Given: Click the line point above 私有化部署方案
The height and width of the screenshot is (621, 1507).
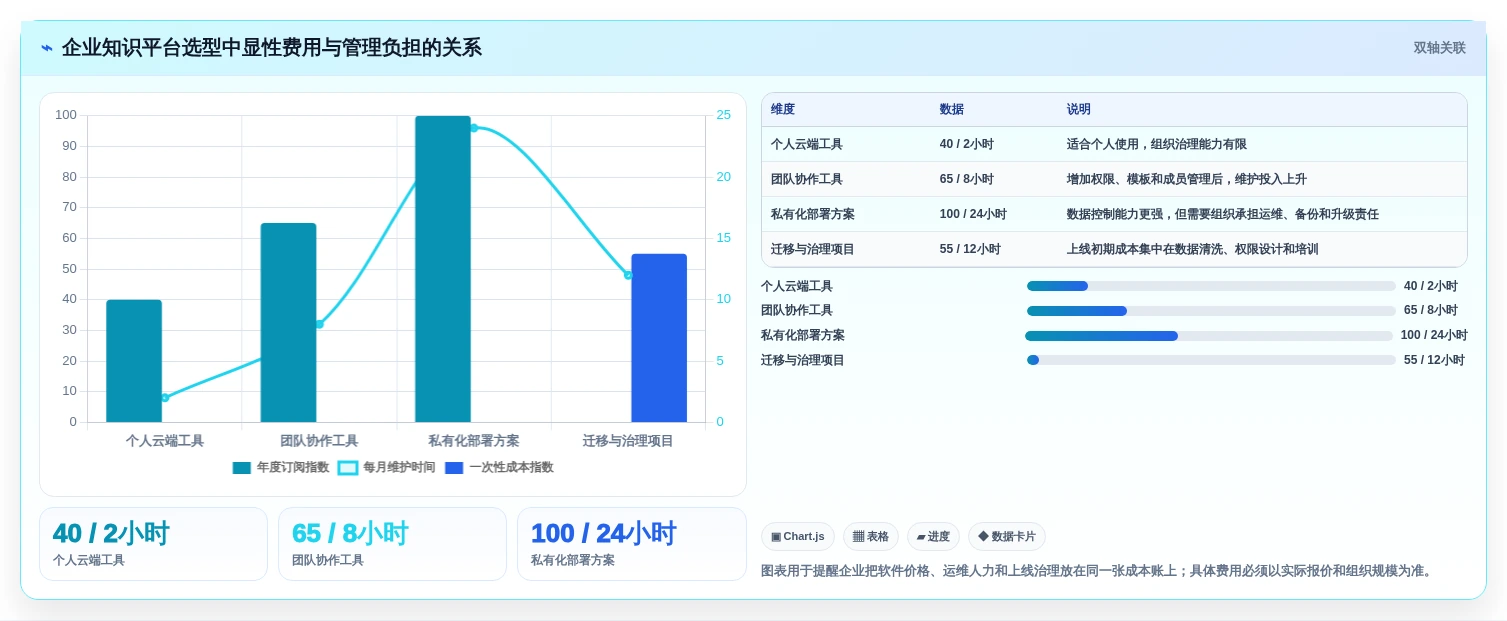Looking at the screenshot, I should [x=474, y=128].
